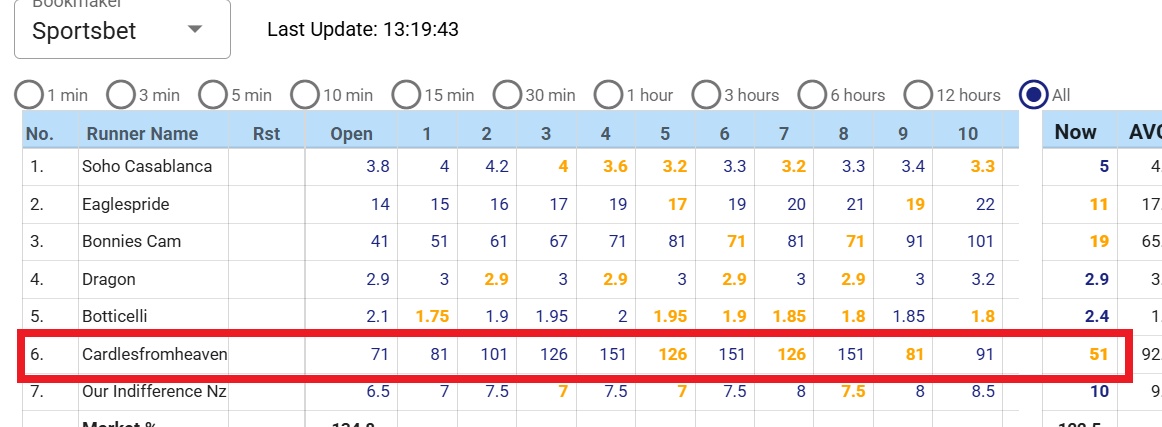Click the Now column header
Viewport: 1162px width, 427px height.
click(x=1075, y=132)
